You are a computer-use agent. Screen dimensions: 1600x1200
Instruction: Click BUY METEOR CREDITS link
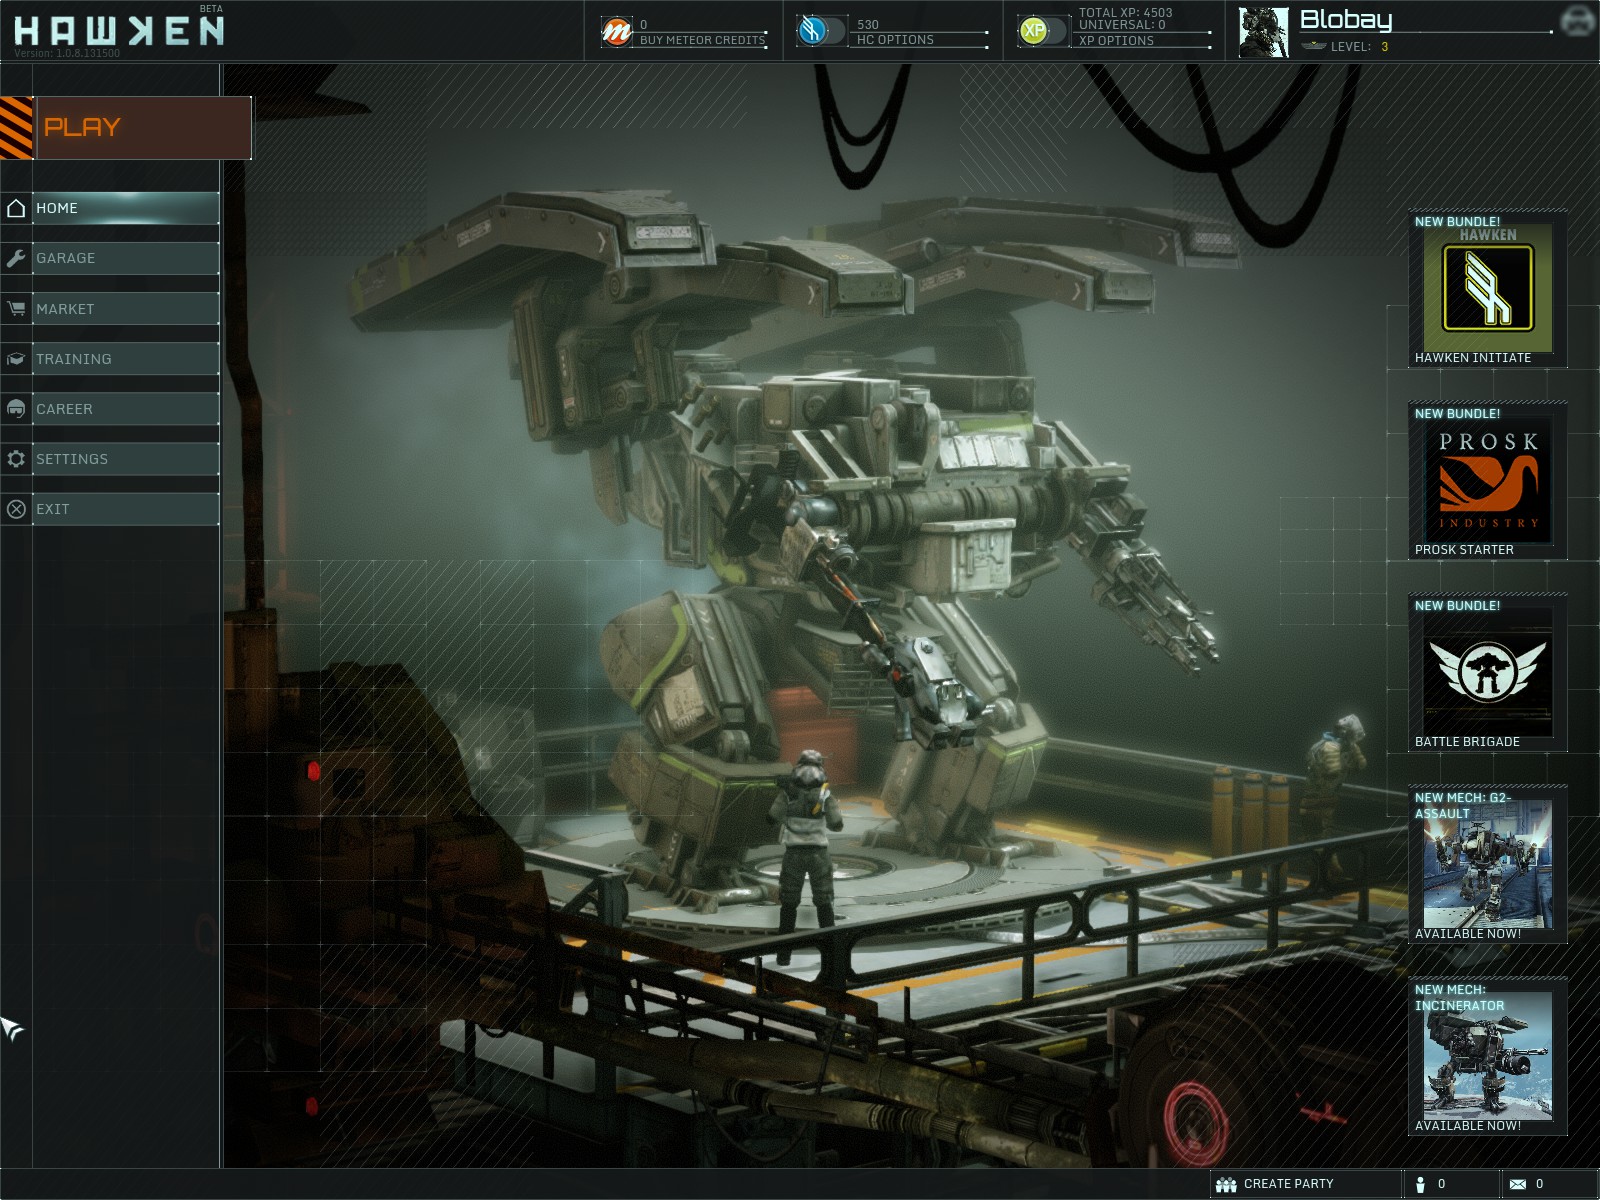(702, 40)
